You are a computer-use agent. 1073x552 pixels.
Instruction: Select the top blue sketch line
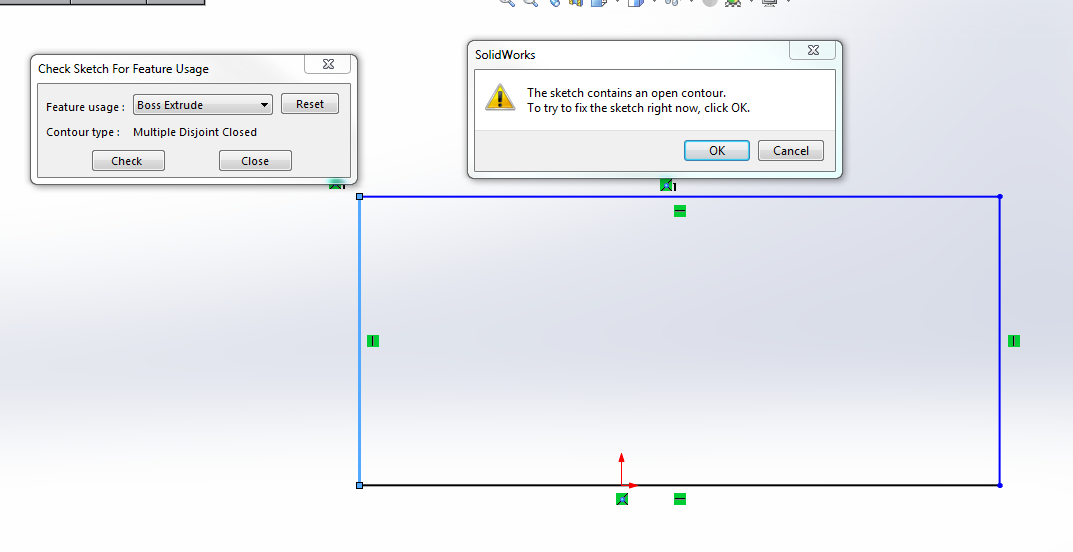click(680, 197)
